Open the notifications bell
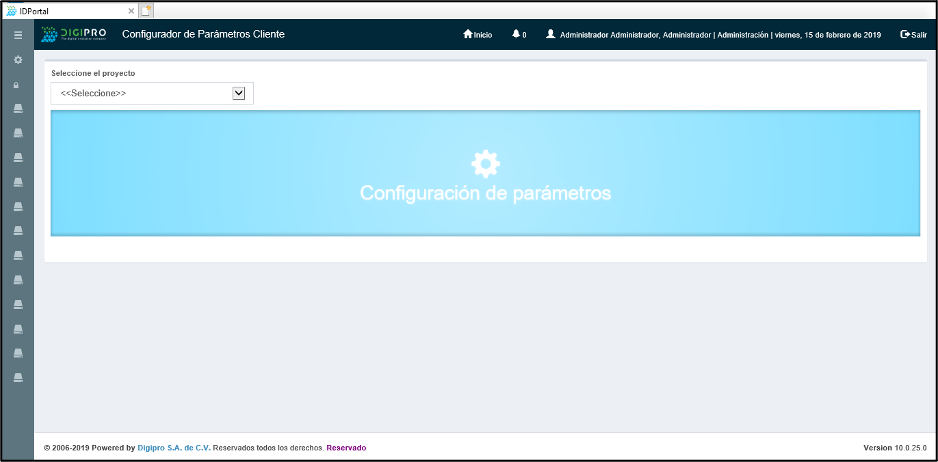Screen dimensions: 938x462 (x=517, y=35)
